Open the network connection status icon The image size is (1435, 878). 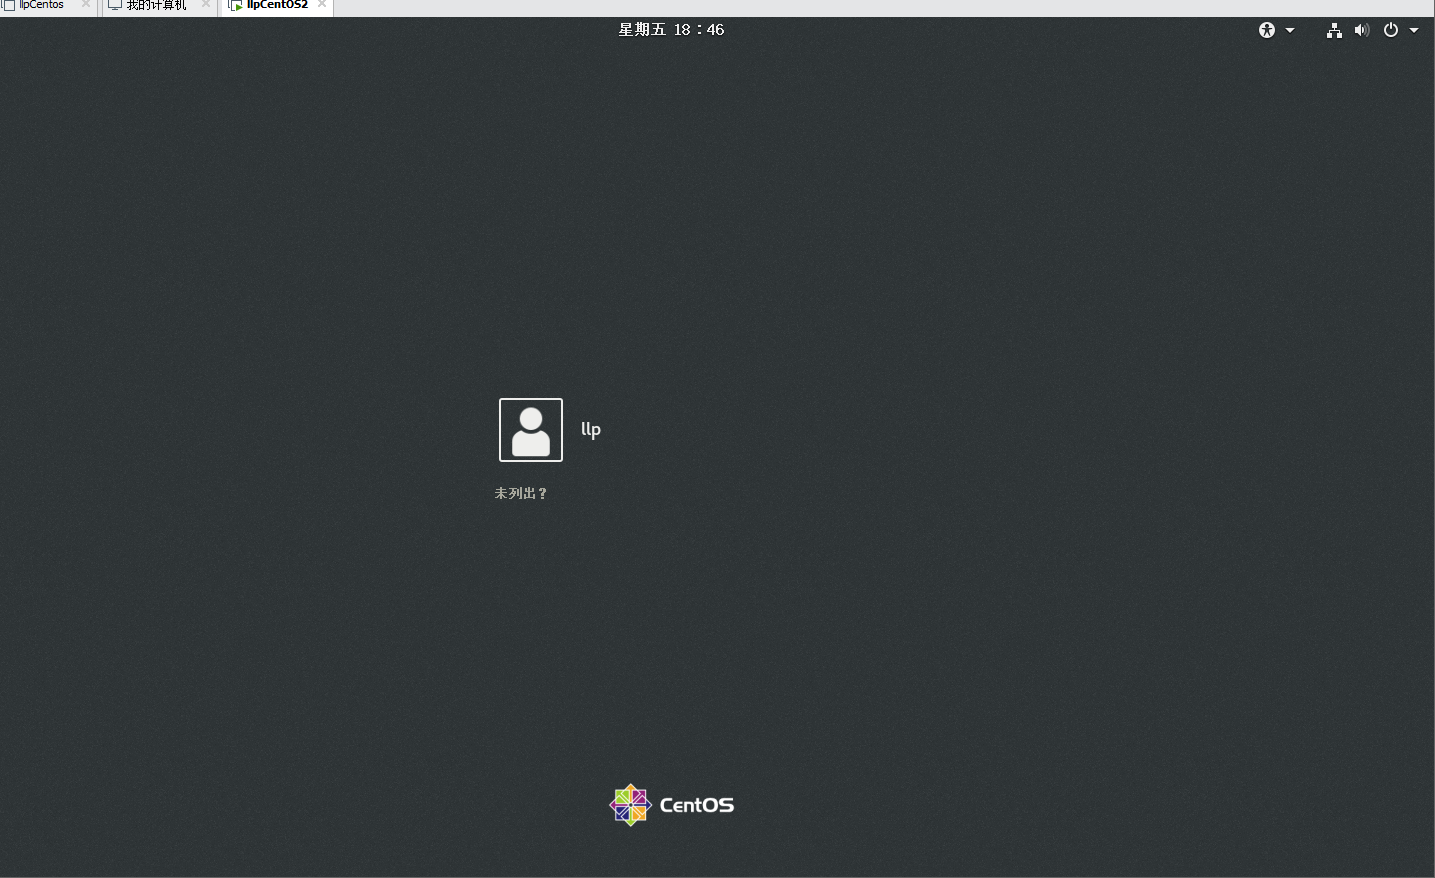pos(1334,30)
